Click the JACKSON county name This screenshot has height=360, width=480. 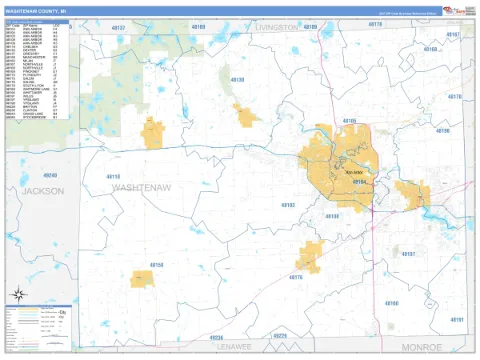pyautogui.click(x=43, y=191)
